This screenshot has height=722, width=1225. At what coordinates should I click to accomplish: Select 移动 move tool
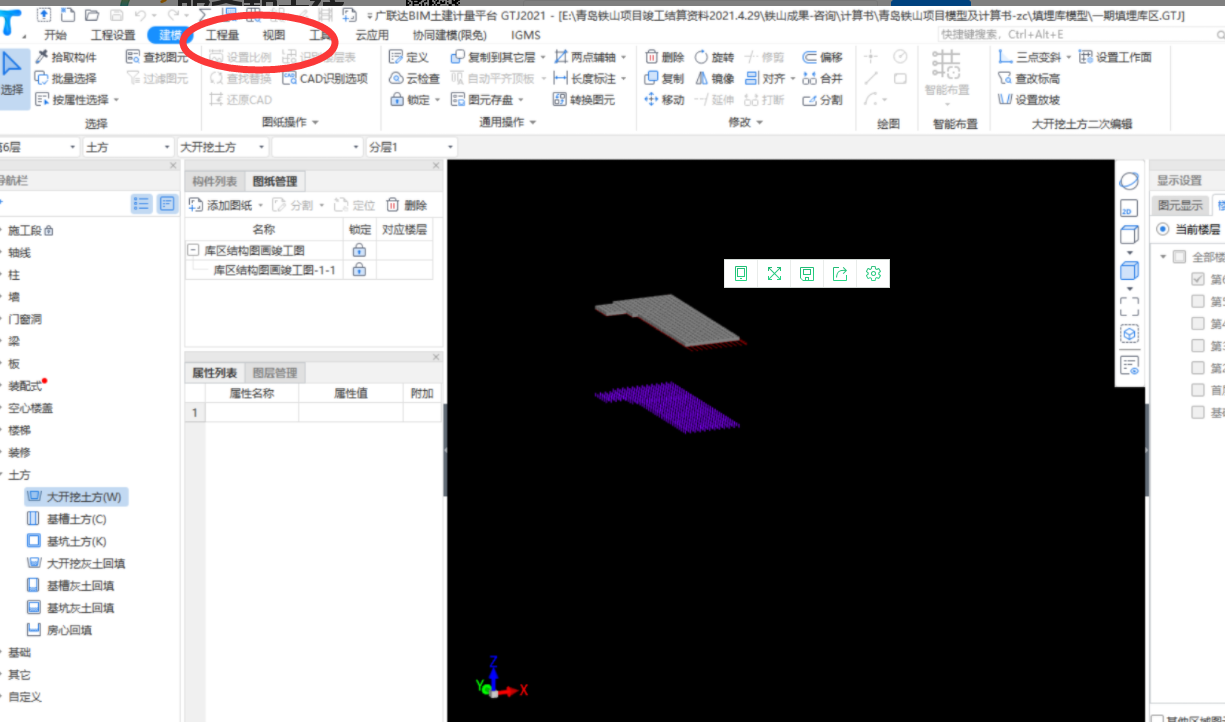pyautogui.click(x=665, y=99)
